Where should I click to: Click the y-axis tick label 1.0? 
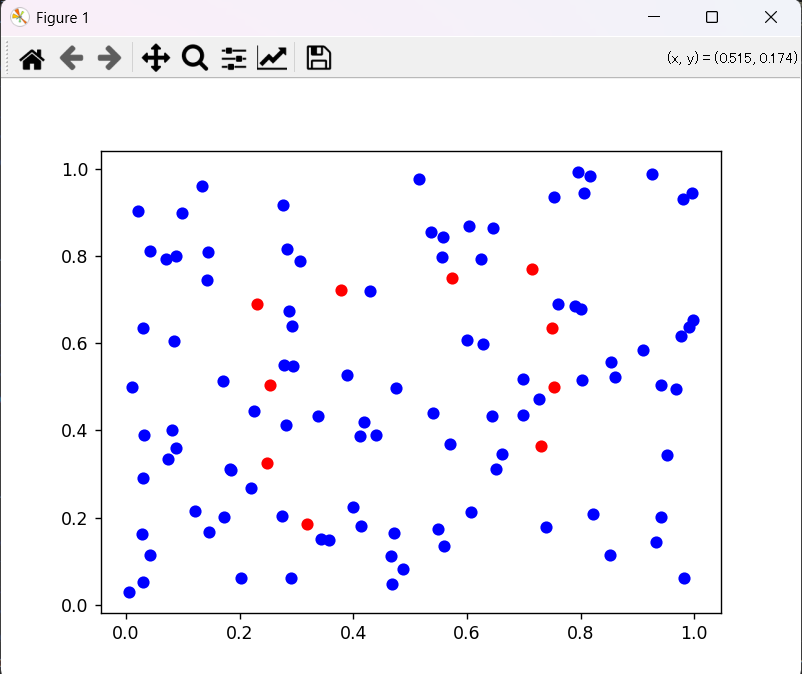[x=75, y=169]
